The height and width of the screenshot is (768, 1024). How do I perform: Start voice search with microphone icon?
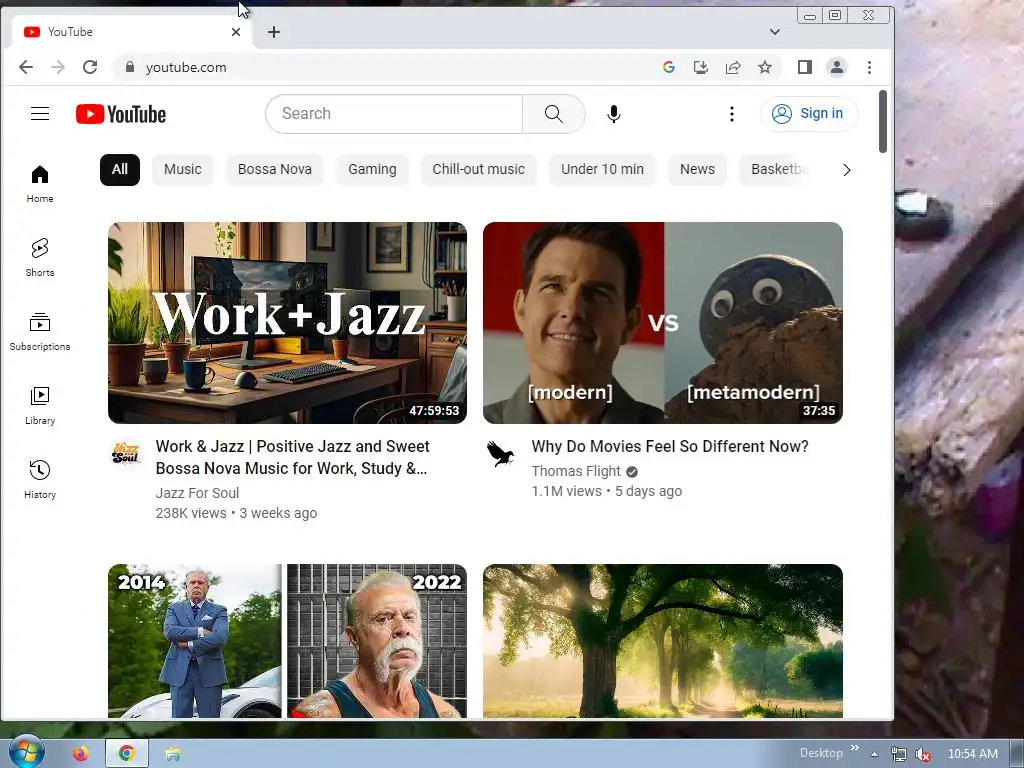tap(613, 114)
